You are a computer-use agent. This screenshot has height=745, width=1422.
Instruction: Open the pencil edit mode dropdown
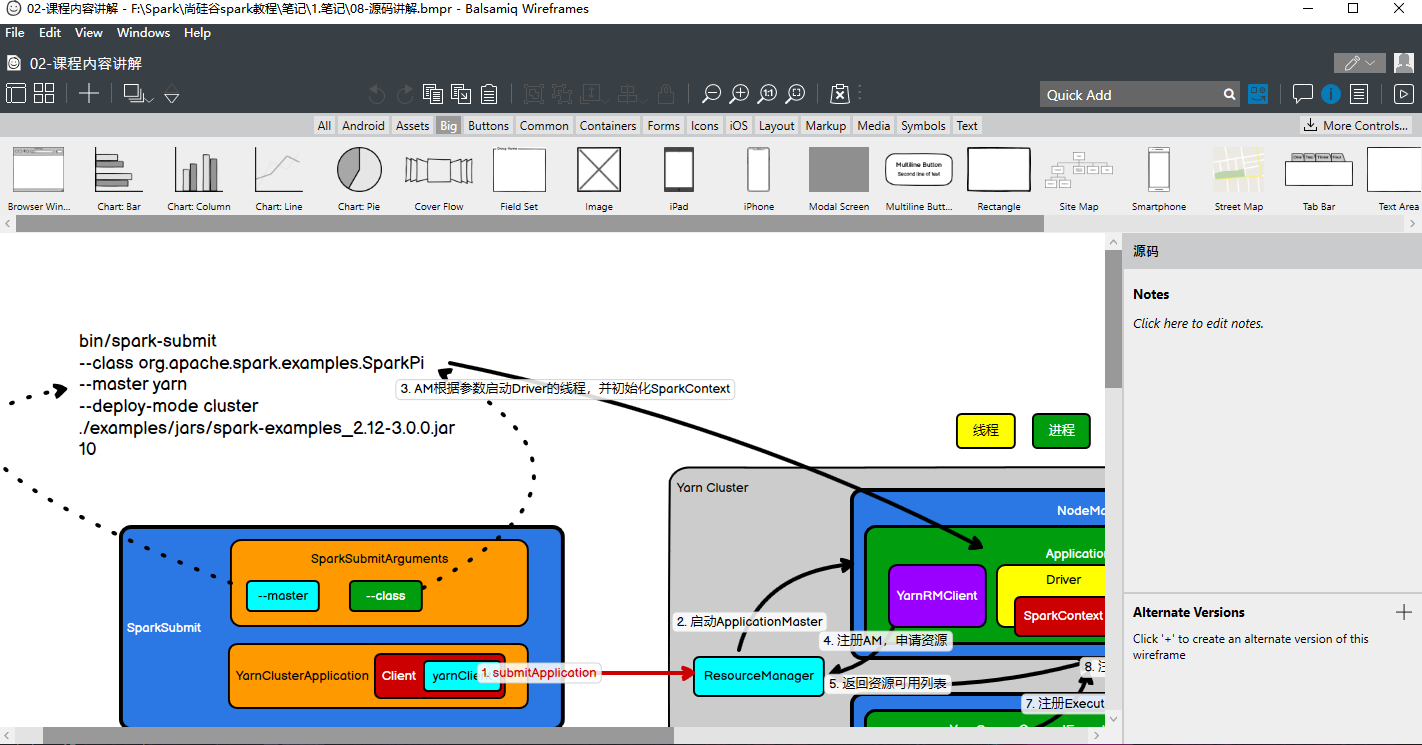click(1360, 63)
